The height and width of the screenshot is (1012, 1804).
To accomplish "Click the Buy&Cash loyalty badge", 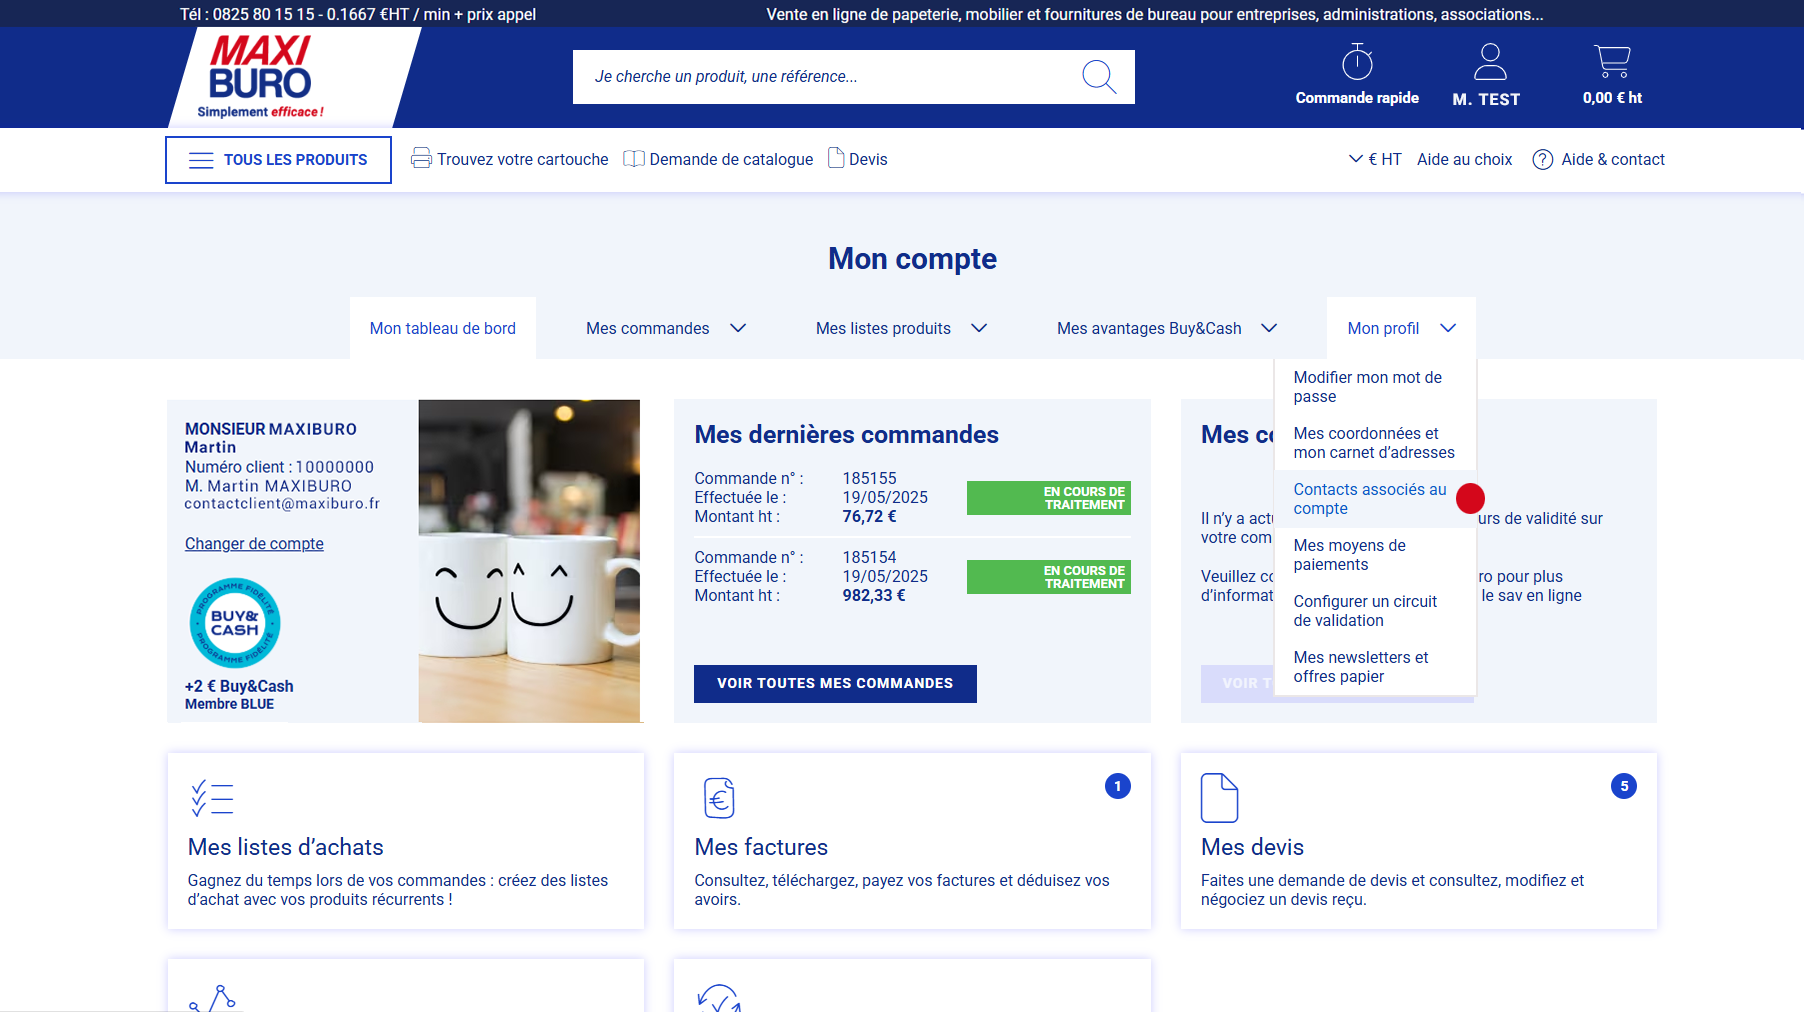I will tap(235, 623).
